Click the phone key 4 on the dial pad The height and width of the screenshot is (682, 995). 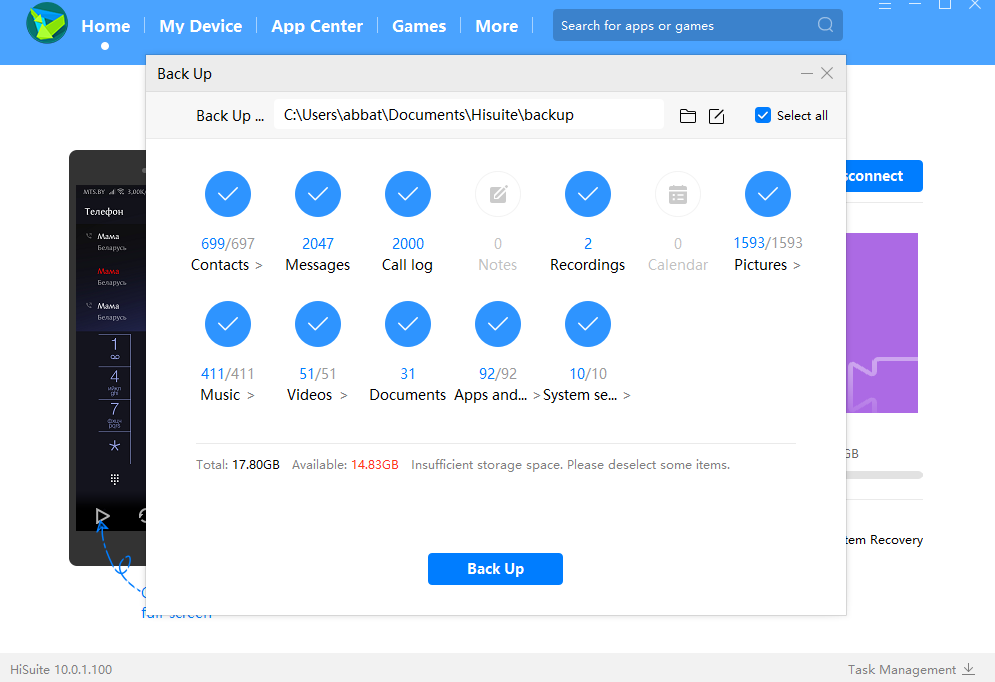point(115,382)
